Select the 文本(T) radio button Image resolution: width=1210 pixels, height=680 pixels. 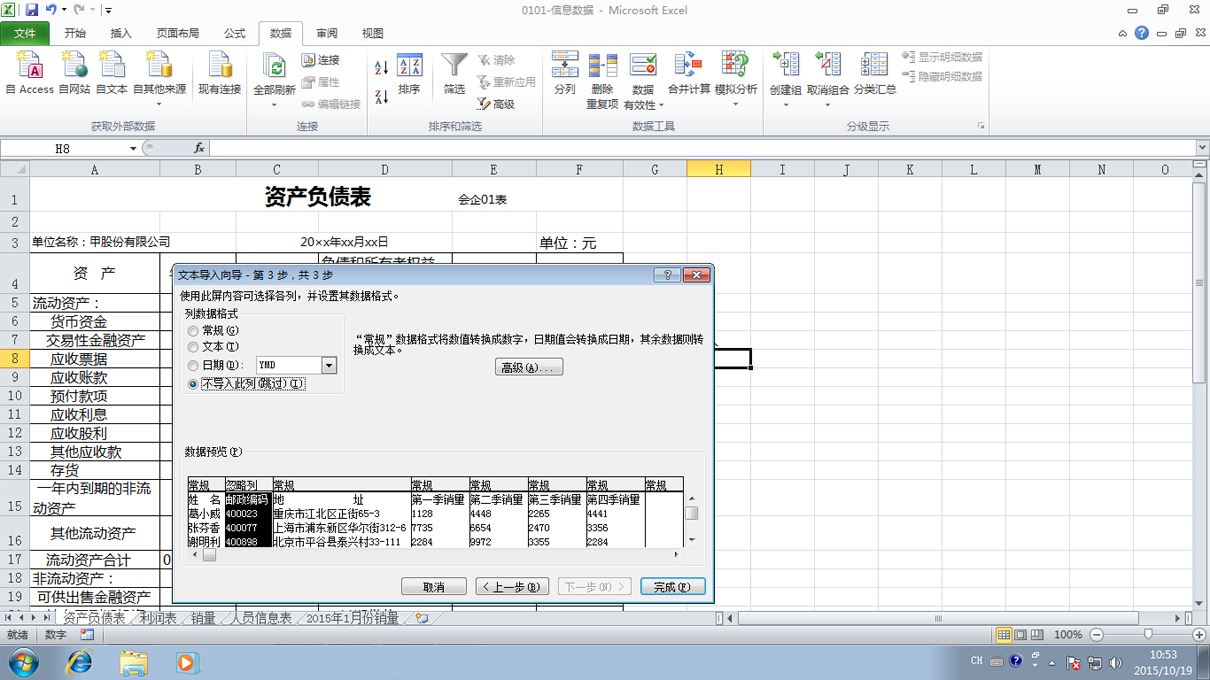click(193, 347)
